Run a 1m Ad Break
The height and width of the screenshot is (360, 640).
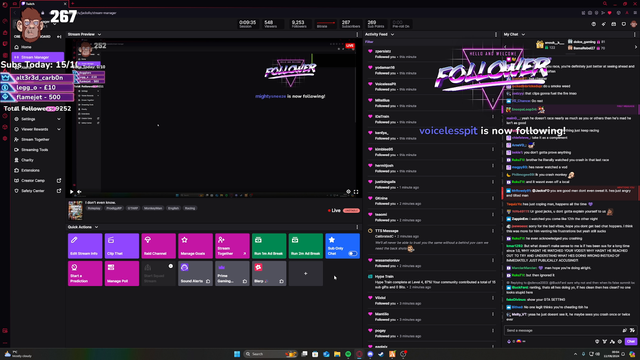pos(269,246)
